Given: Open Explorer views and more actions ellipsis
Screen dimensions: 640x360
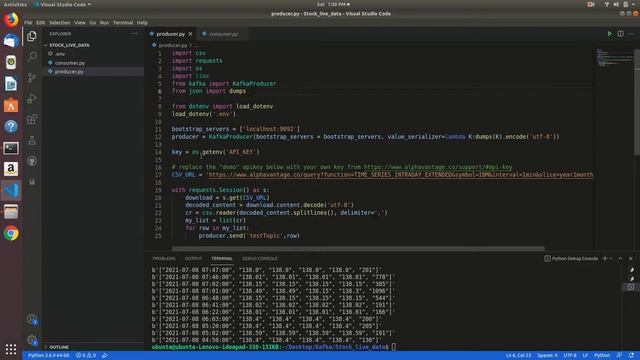Looking at the screenshot, I should coord(135,34).
